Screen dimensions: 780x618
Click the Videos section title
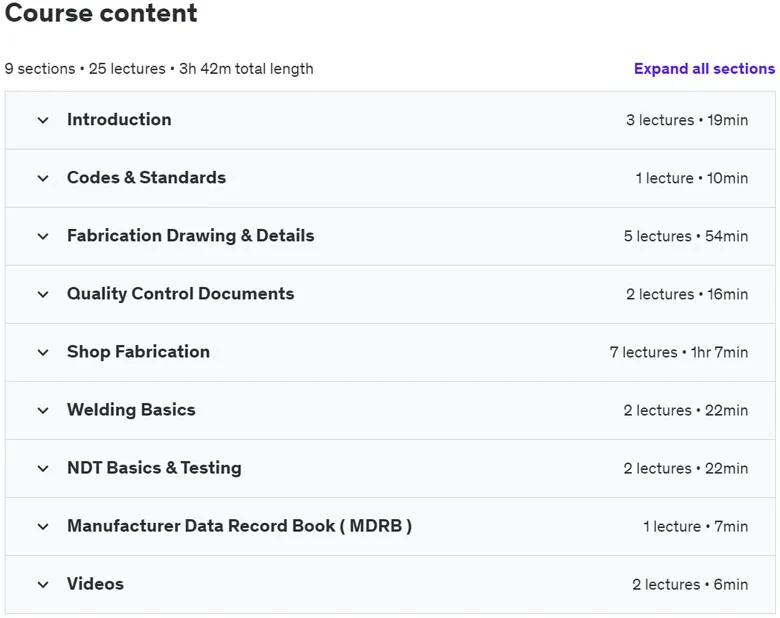96,584
